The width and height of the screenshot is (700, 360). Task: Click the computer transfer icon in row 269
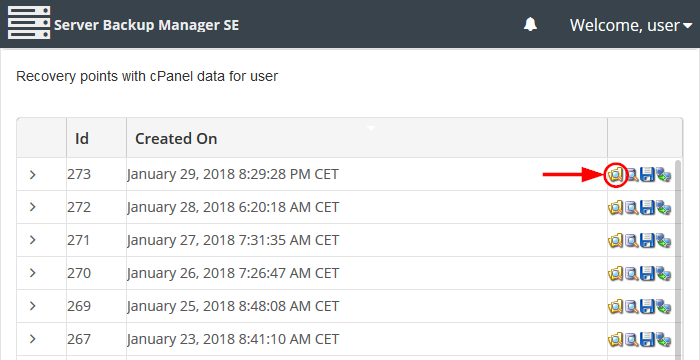663,306
